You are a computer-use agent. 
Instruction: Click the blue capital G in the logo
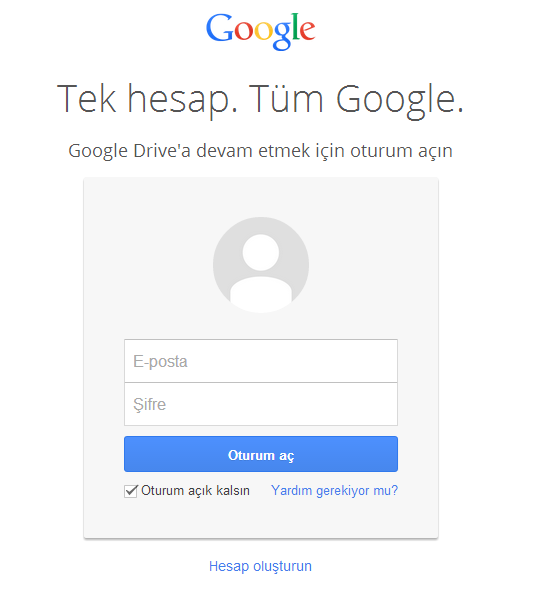(x=220, y=27)
